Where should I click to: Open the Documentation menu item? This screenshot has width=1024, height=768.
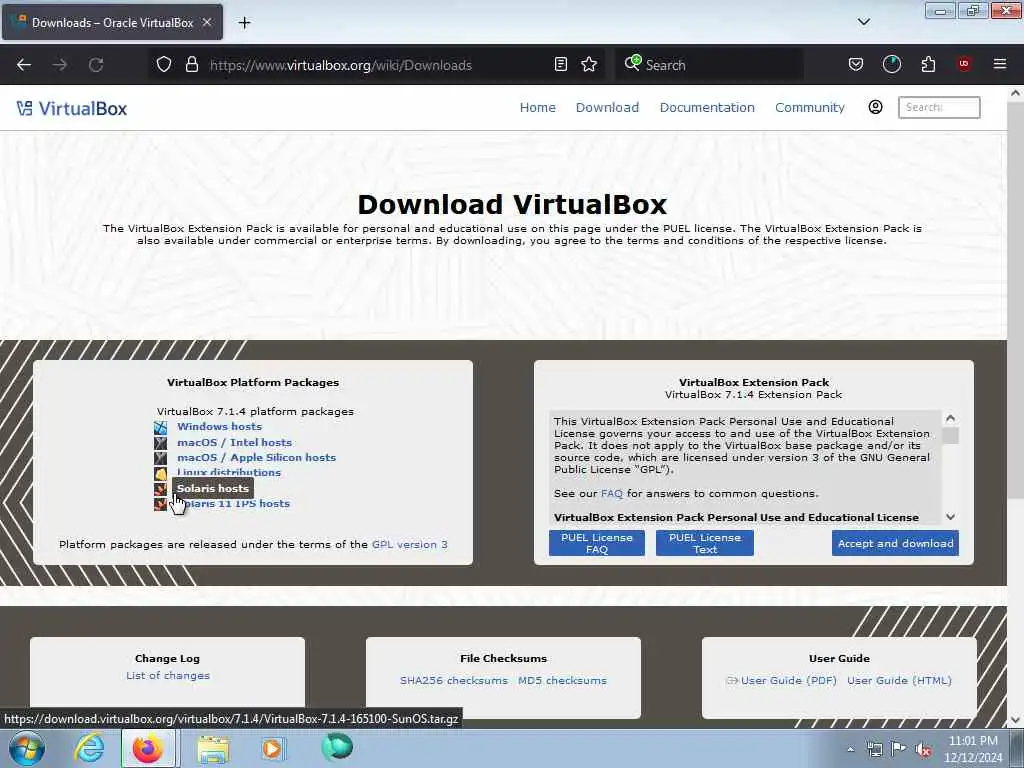point(707,108)
